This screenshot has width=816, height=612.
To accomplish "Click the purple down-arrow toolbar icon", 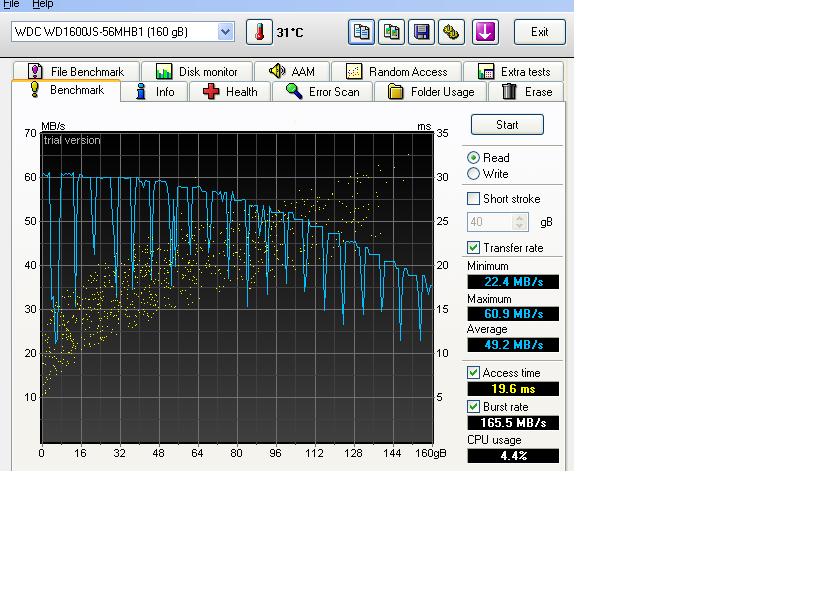I will click(485, 32).
